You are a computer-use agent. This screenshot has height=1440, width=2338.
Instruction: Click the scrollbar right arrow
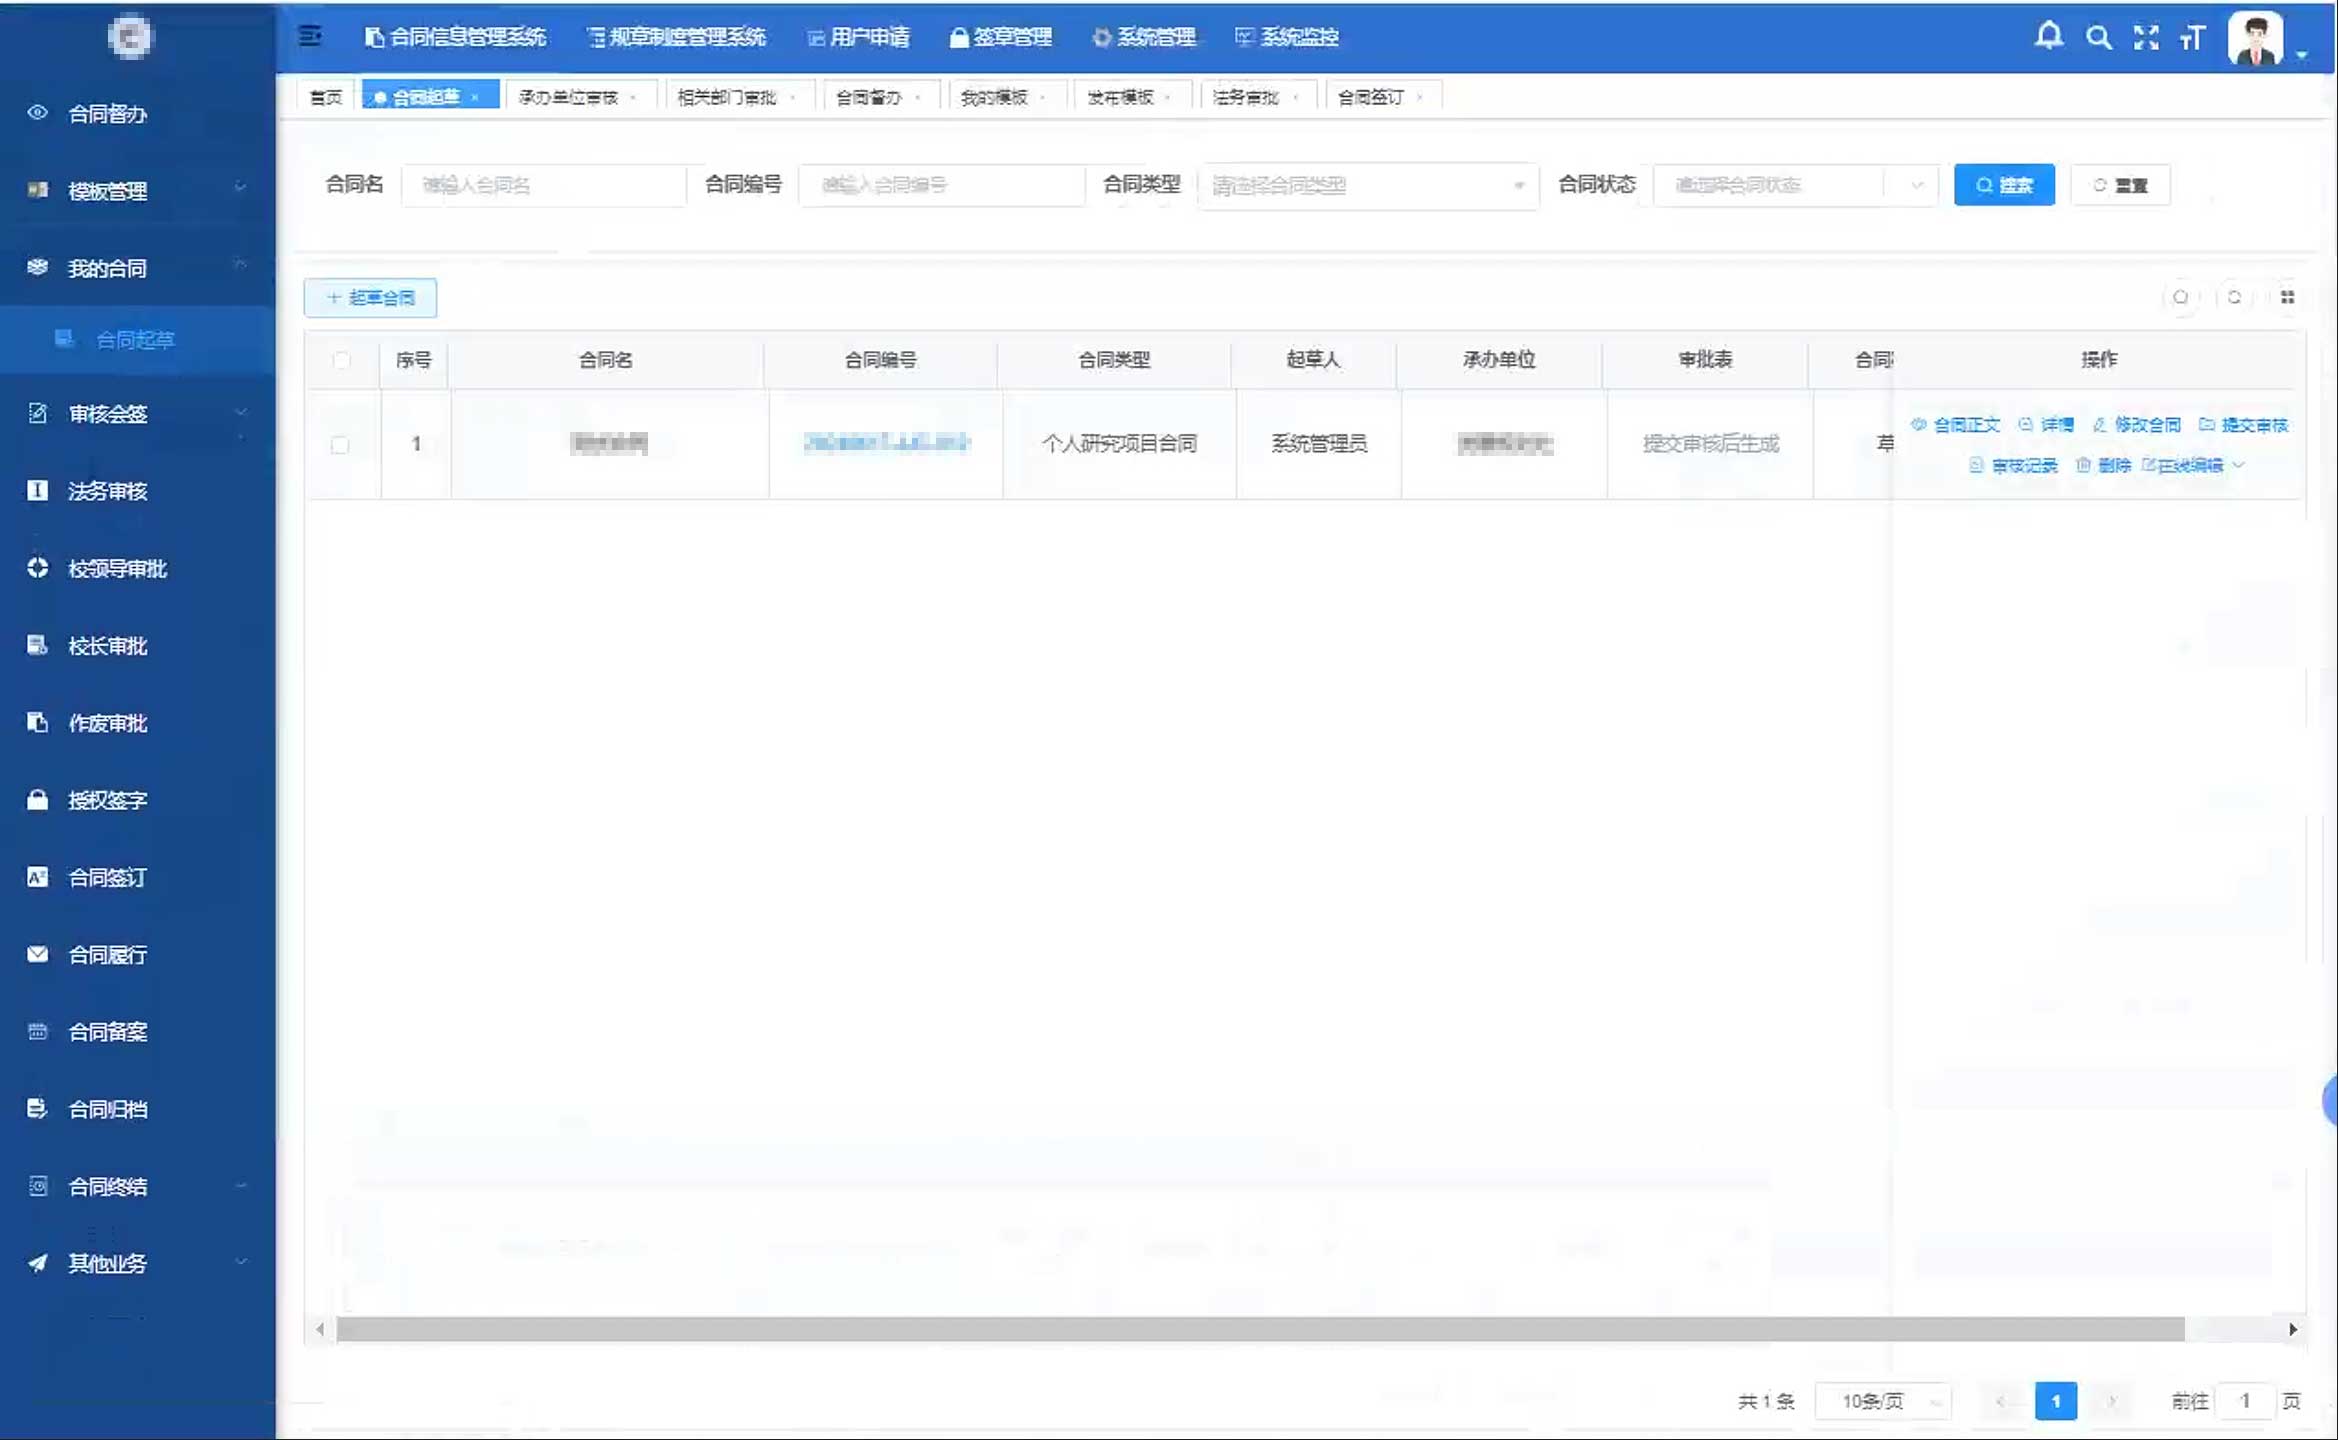point(2292,1329)
